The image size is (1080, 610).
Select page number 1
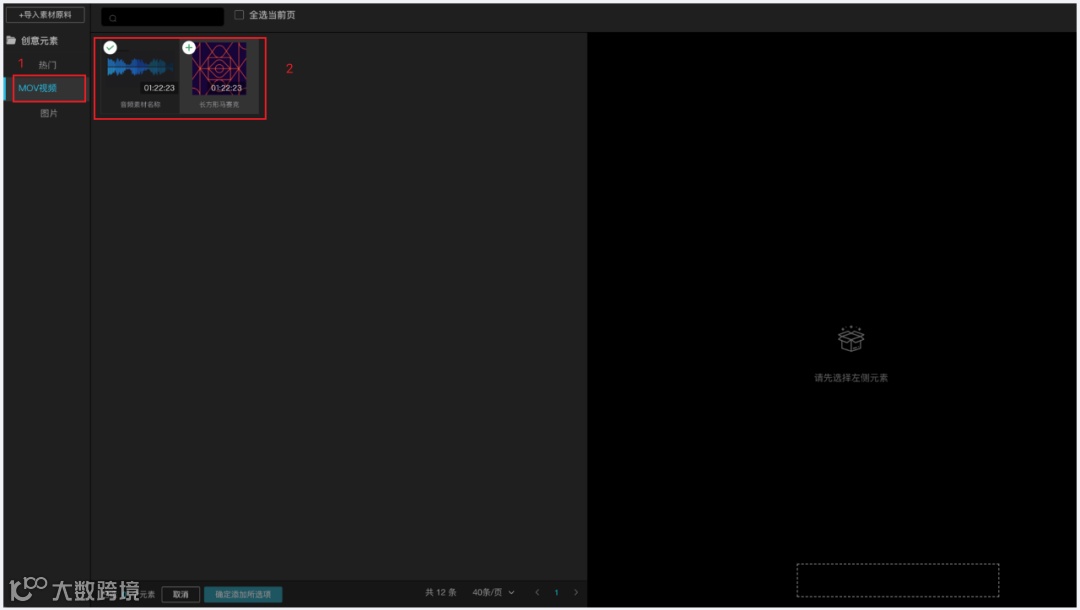[x=557, y=592]
